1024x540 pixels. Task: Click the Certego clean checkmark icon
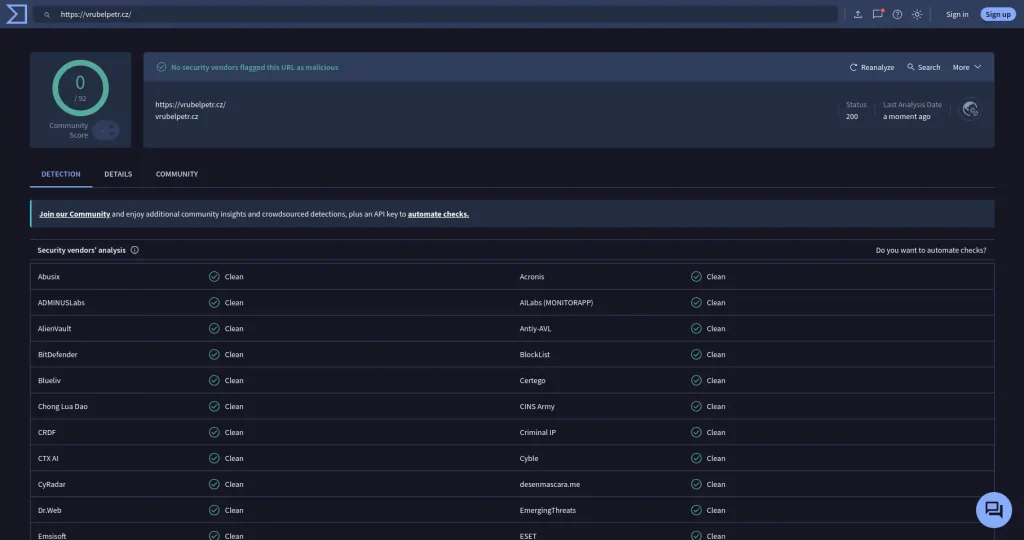[696, 380]
